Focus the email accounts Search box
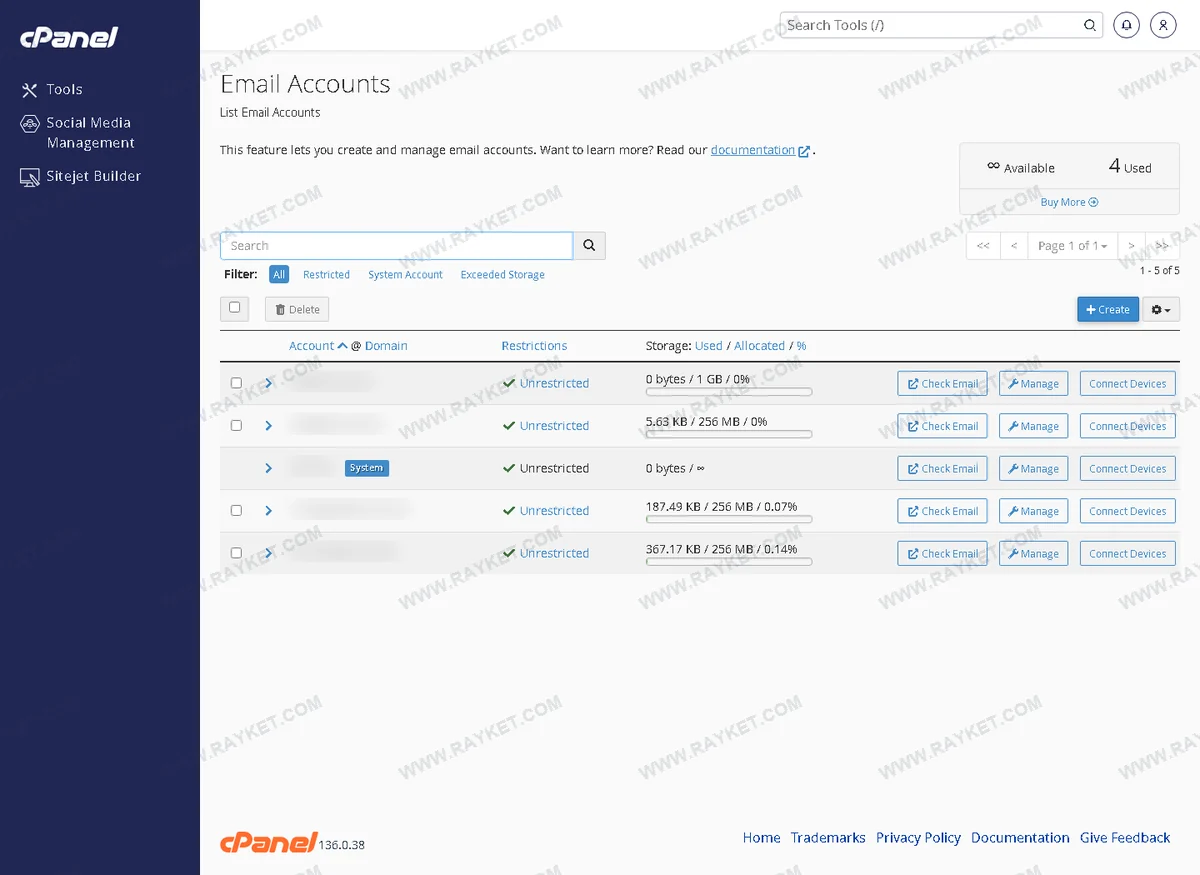Image resolution: width=1200 pixels, height=875 pixels. pyautogui.click(x=397, y=245)
